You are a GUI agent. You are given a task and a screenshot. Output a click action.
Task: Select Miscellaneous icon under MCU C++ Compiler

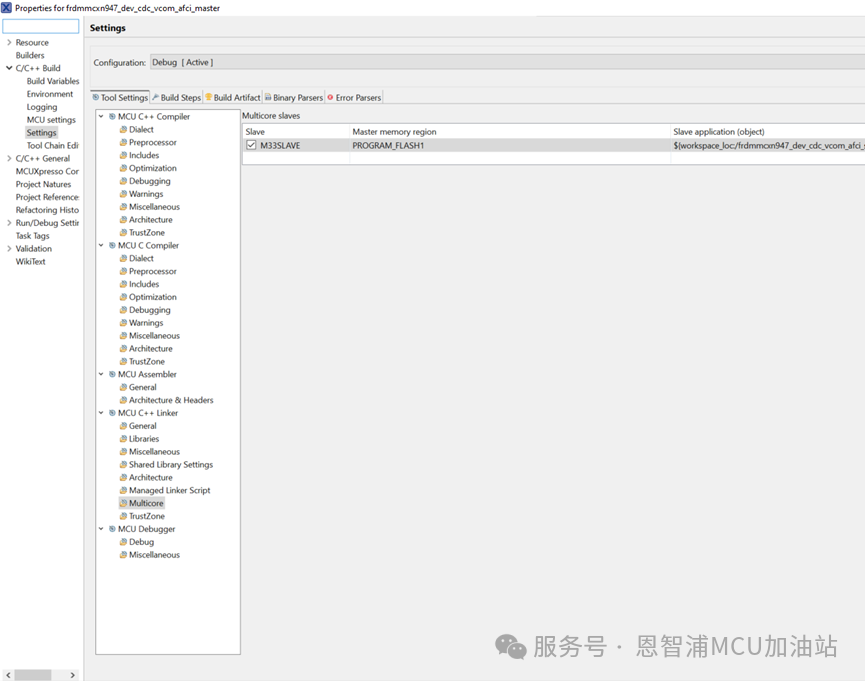pos(124,207)
